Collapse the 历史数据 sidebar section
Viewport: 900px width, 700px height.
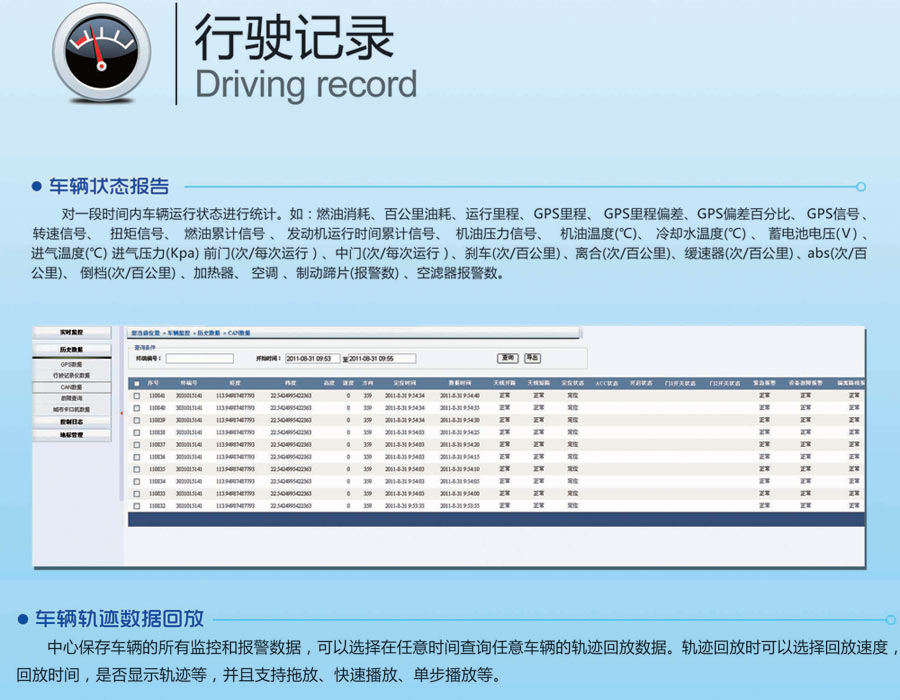72,349
